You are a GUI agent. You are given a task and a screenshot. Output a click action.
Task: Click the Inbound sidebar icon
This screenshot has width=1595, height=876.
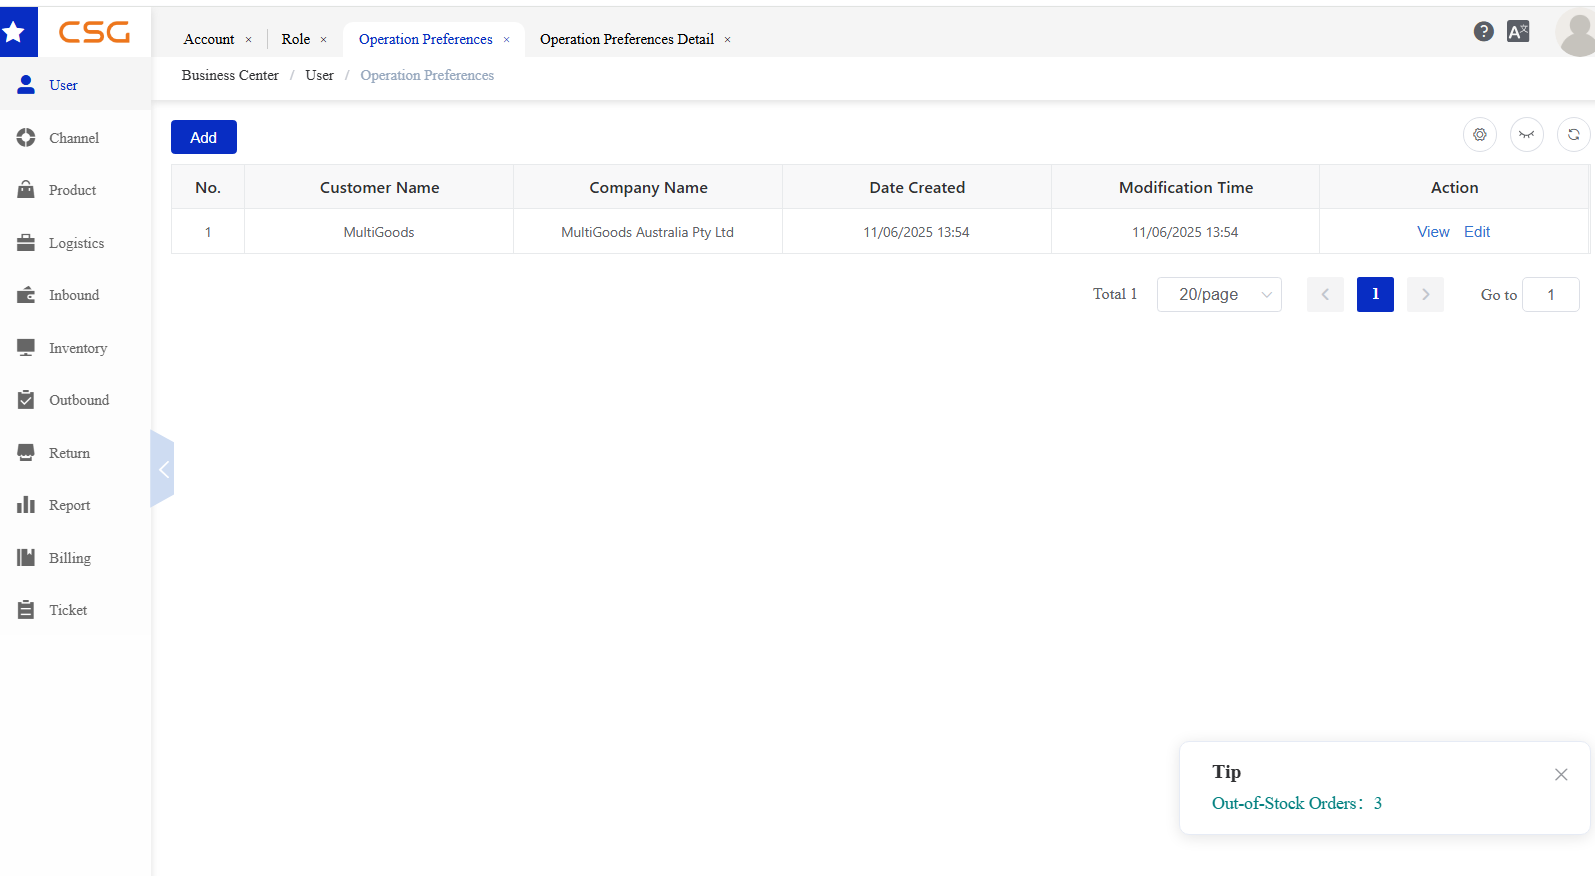pos(26,295)
